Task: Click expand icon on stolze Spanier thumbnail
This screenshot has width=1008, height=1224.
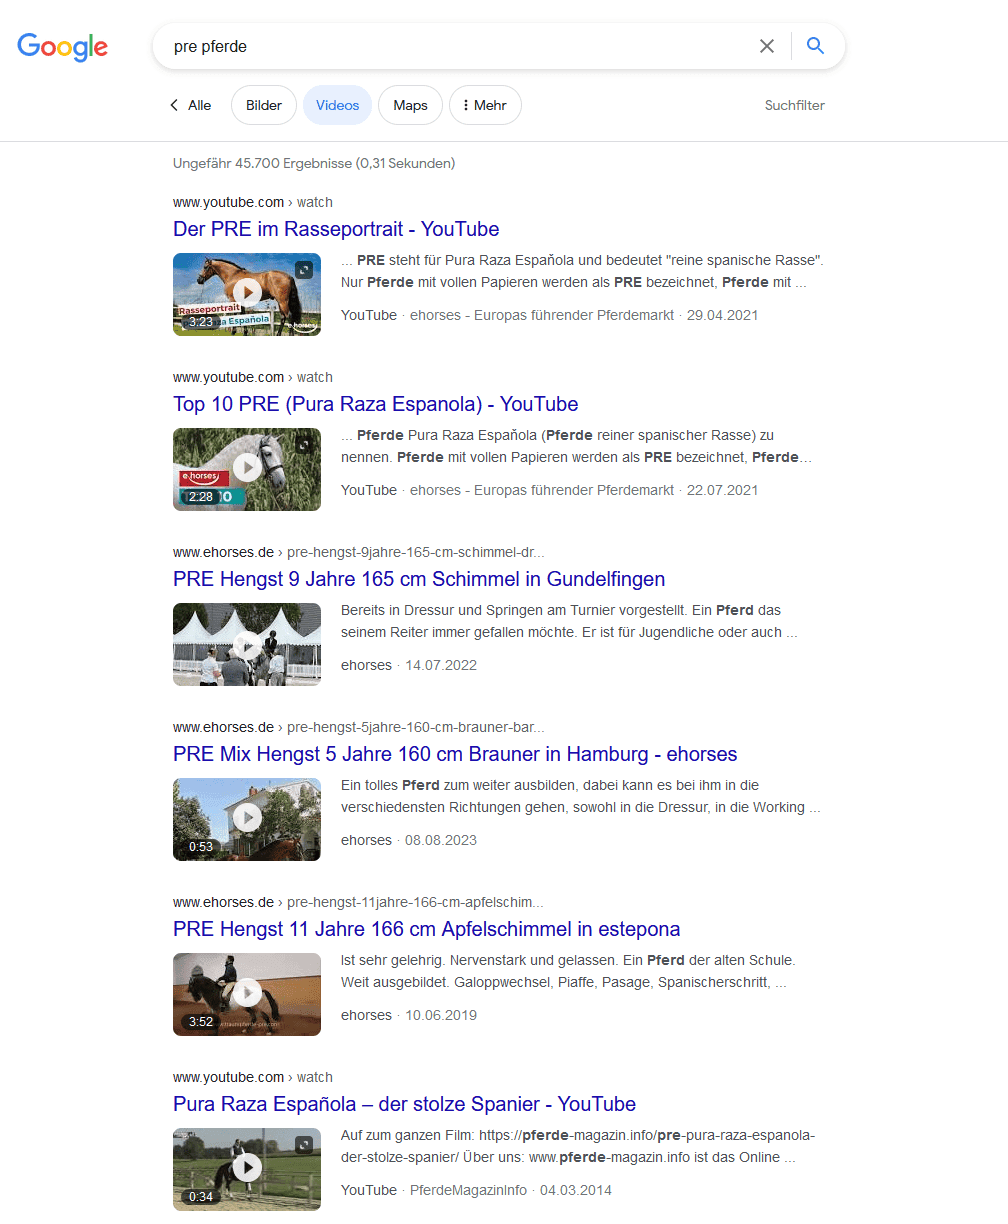Action: pos(304,1144)
